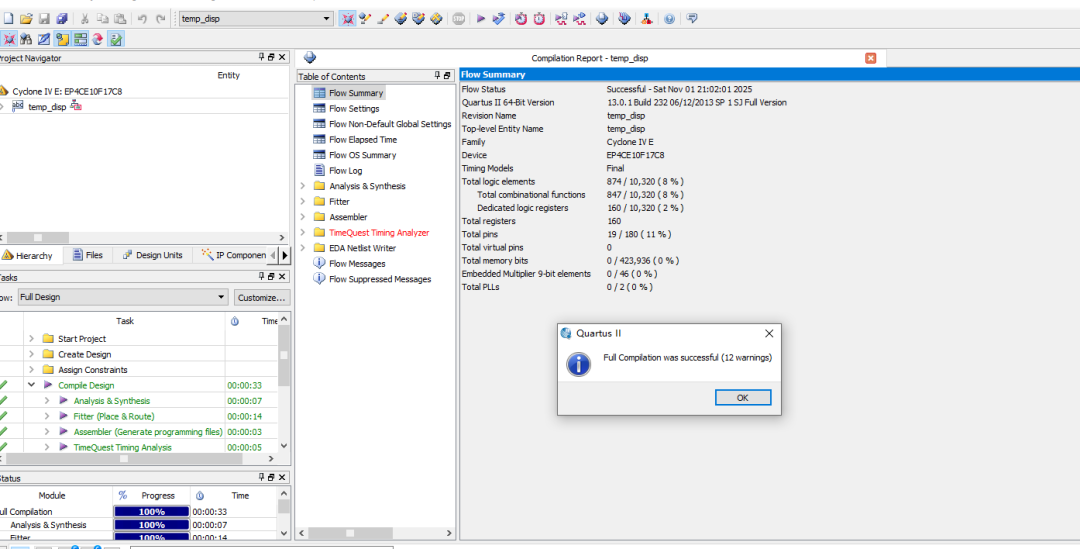Click the New file icon in toolbar
1080x549 pixels.
coord(8,19)
